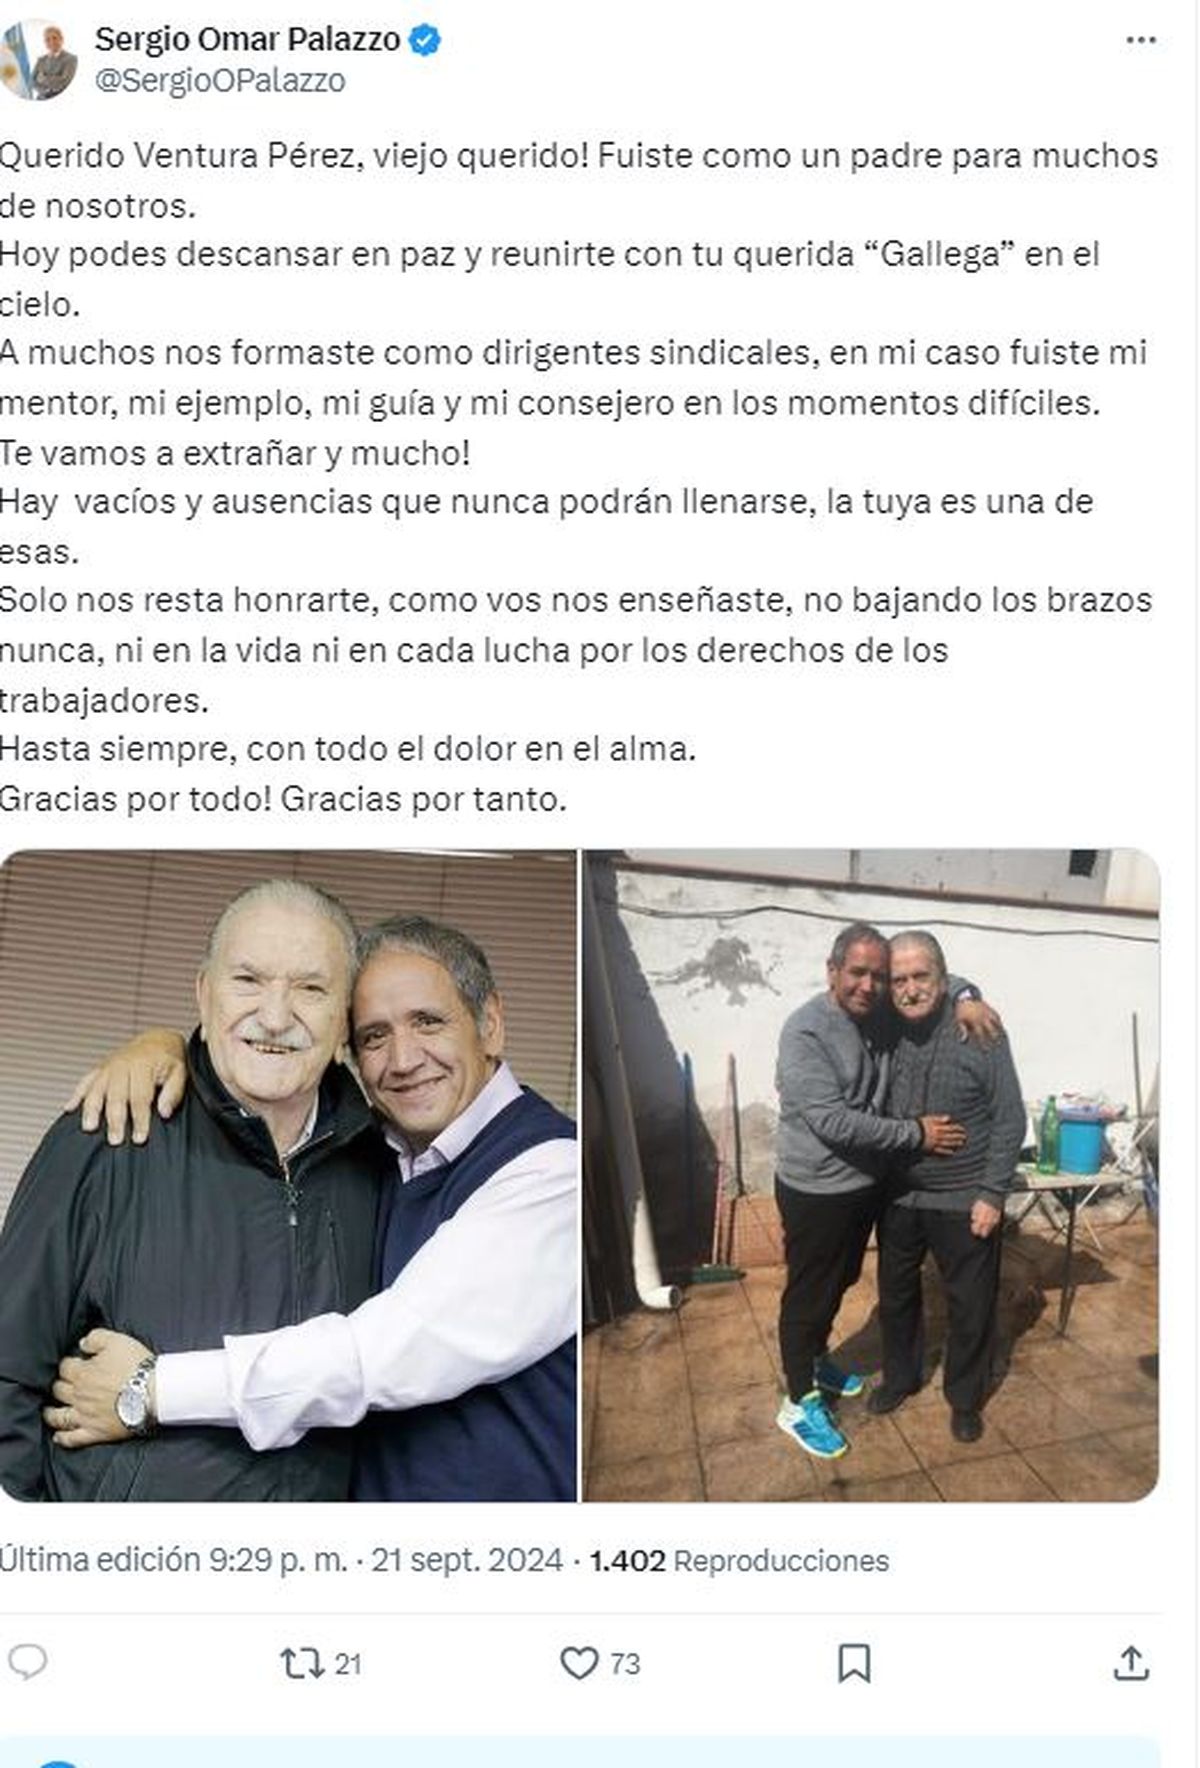Open Sergio Omar Palazzo's profile avatar
The width and height of the screenshot is (1200, 1768).
coord(39,61)
